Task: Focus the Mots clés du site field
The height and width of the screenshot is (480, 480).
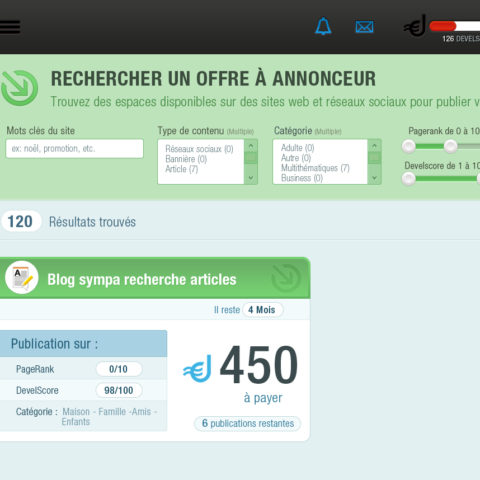Action: click(x=75, y=149)
